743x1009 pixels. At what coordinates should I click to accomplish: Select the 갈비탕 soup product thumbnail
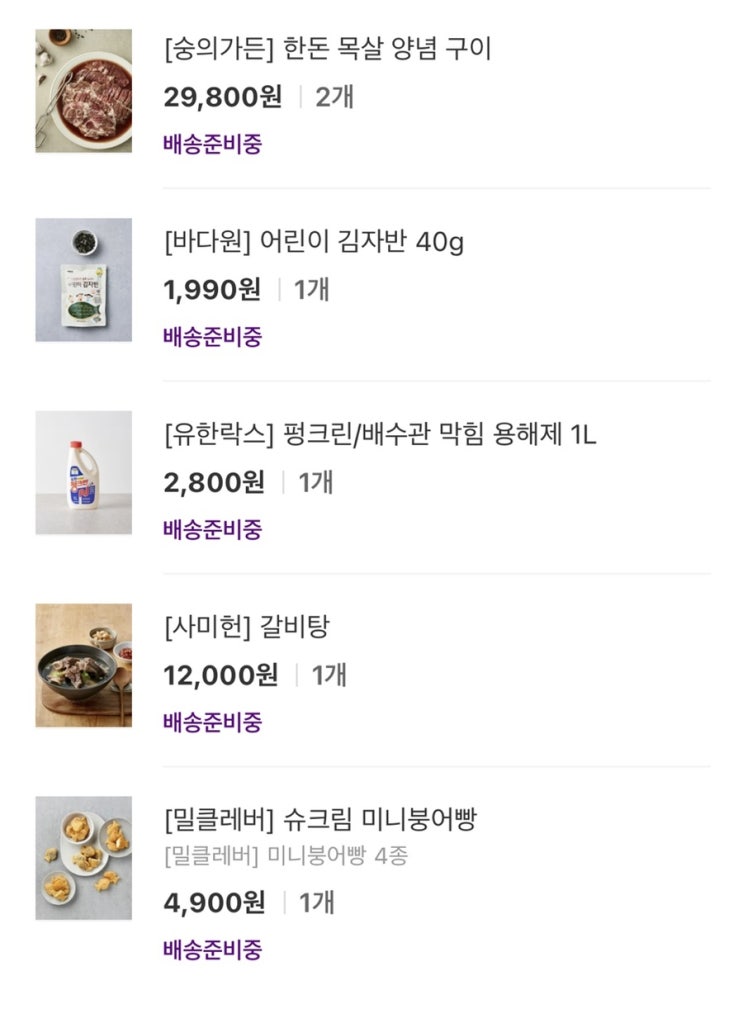coord(84,664)
